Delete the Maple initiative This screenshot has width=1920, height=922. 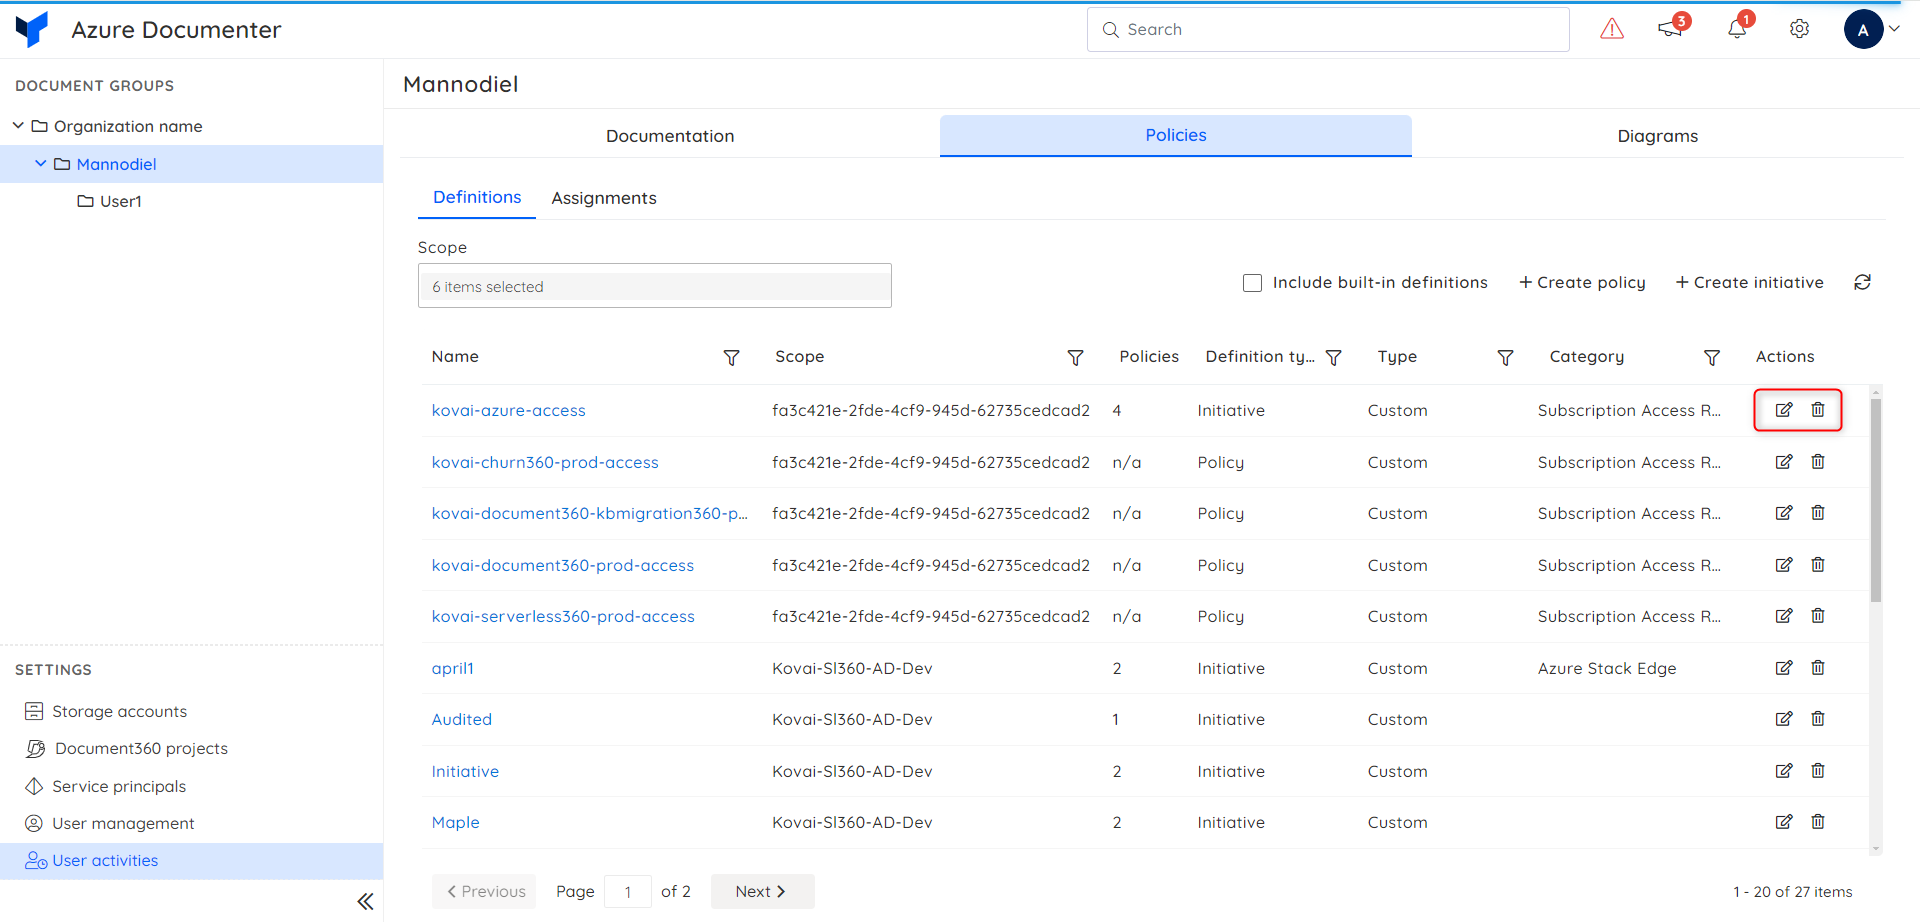pyautogui.click(x=1818, y=822)
